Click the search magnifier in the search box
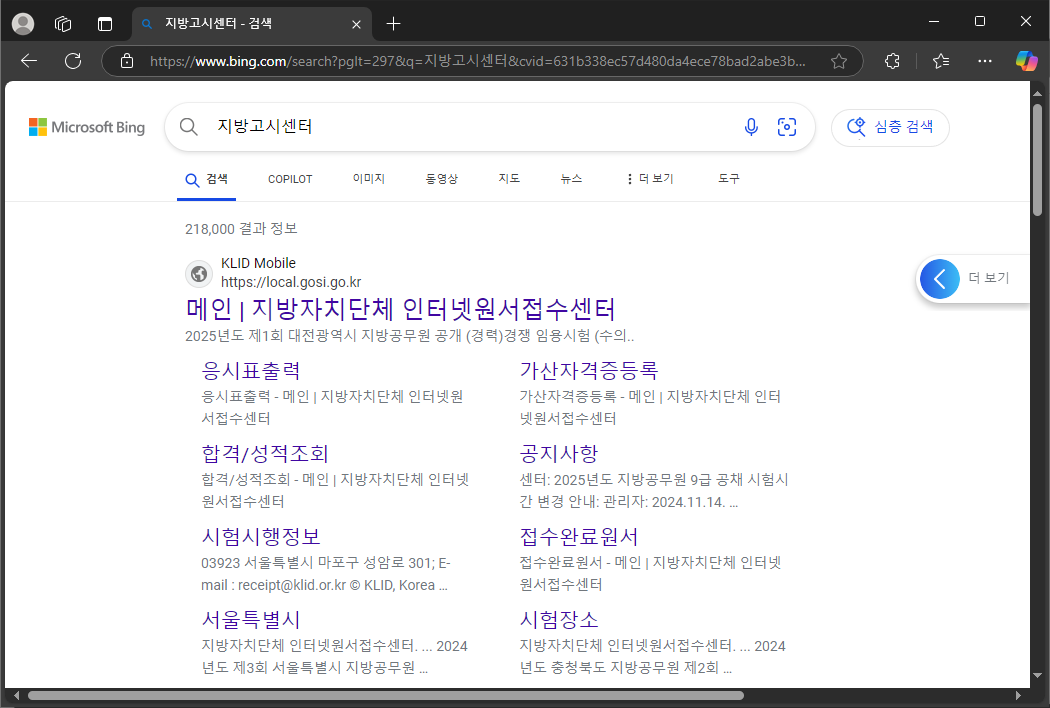The height and width of the screenshot is (708, 1050). [x=189, y=127]
